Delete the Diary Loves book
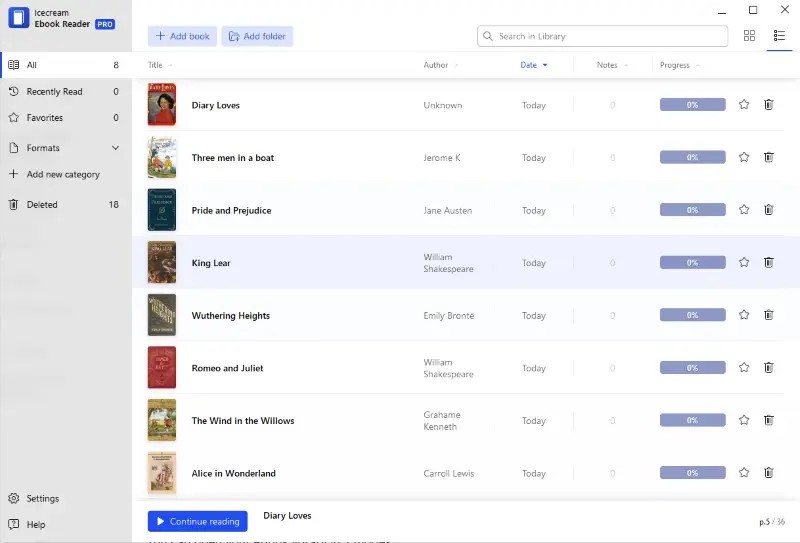 pyautogui.click(x=768, y=105)
